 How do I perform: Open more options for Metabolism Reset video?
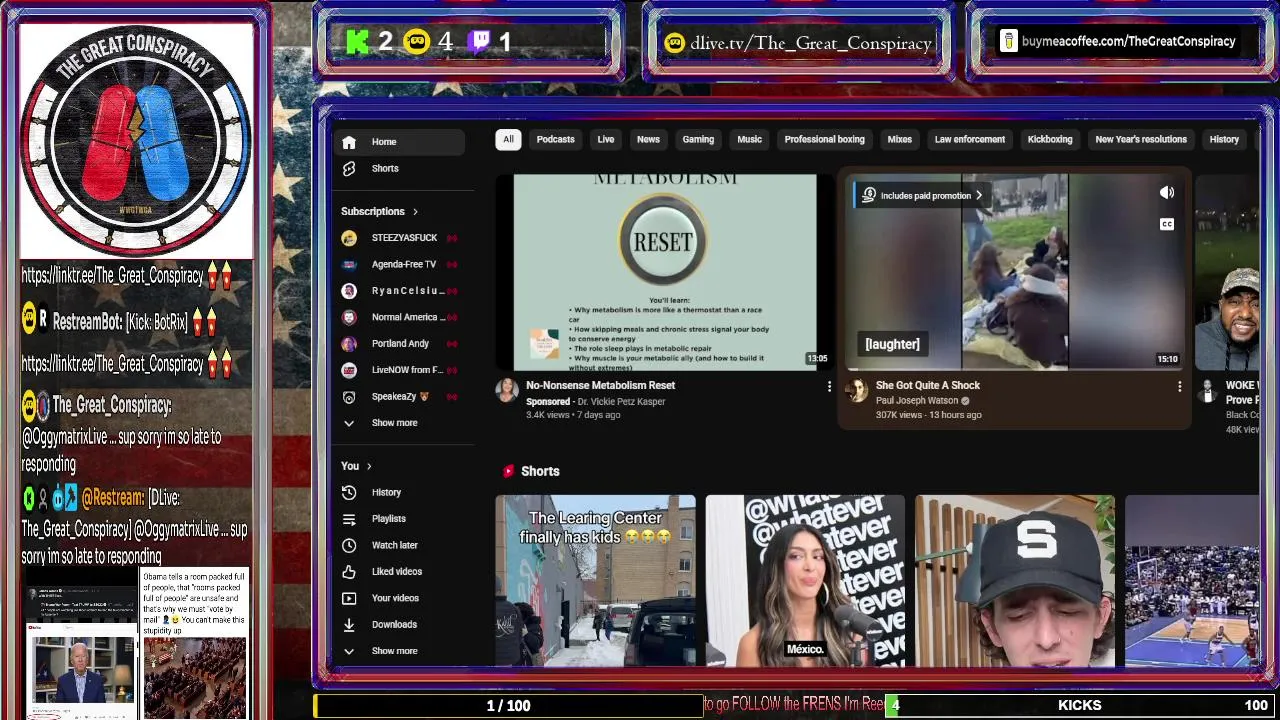pos(829,387)
